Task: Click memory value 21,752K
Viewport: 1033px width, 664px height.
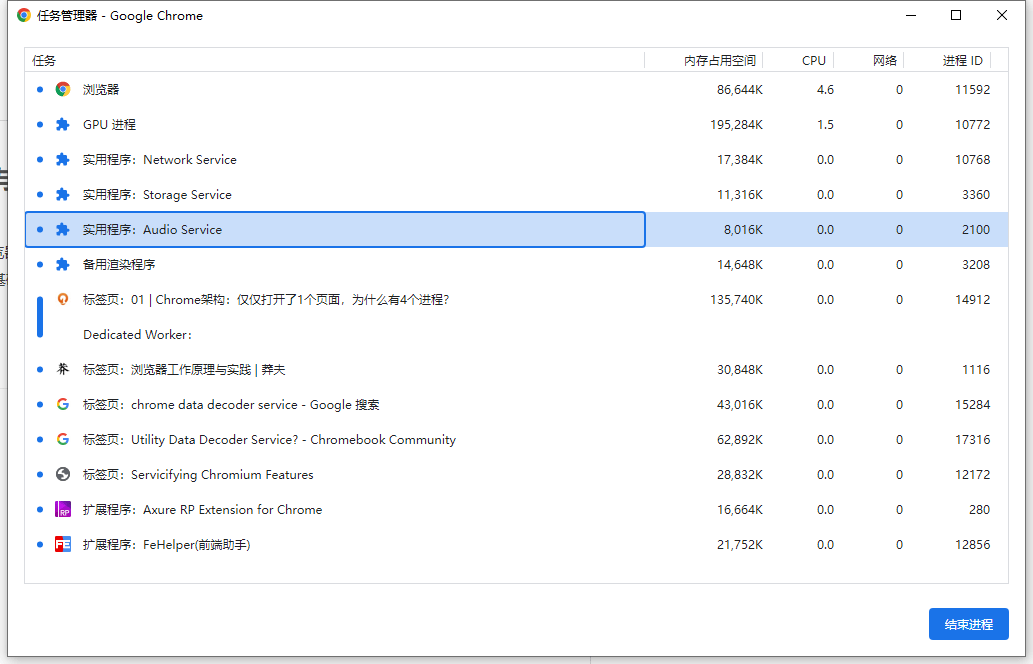Action: pyautogui.click(x=739, y=544)
